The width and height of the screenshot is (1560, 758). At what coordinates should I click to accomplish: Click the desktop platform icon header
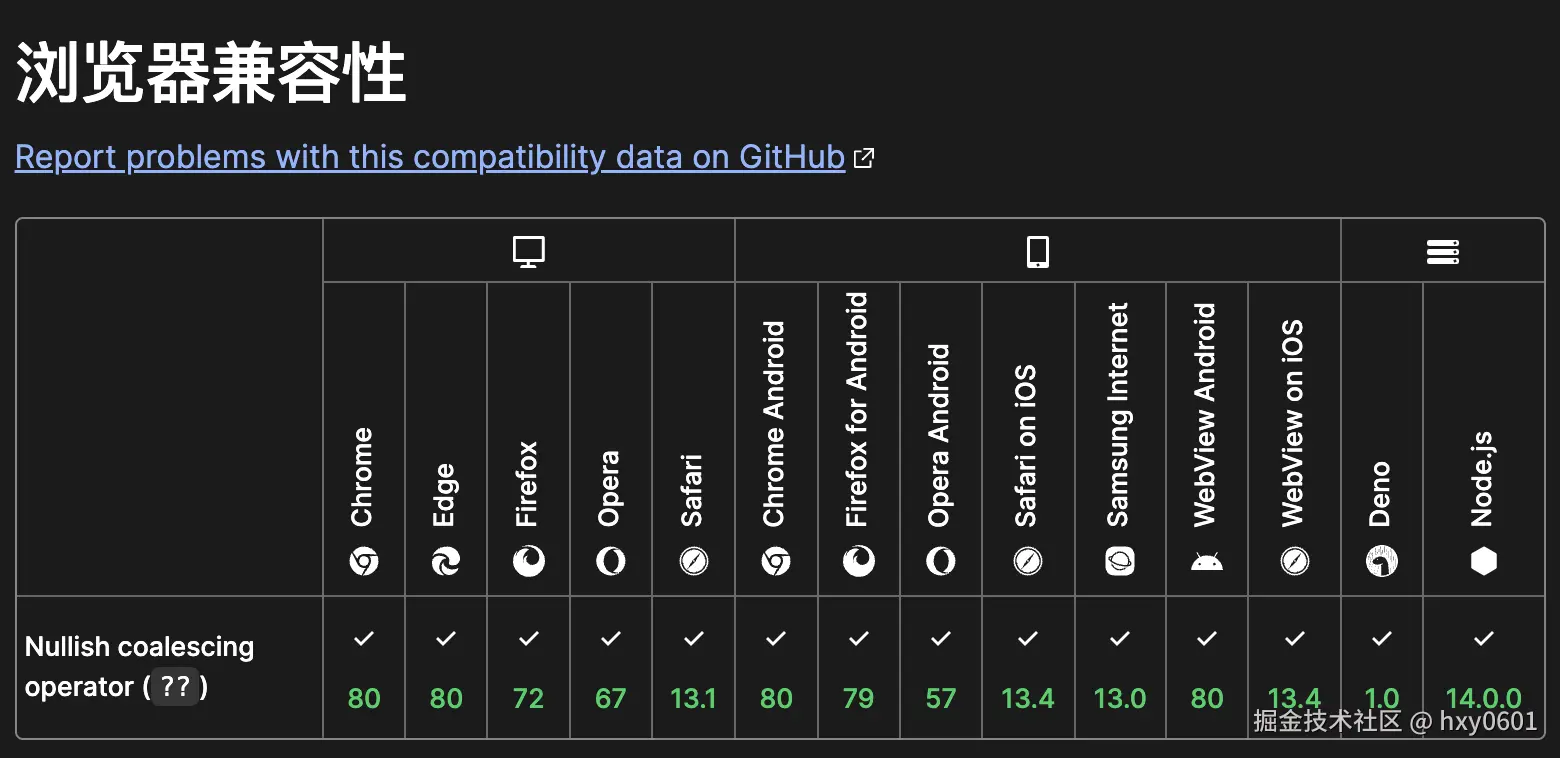(x=528, y=251)
